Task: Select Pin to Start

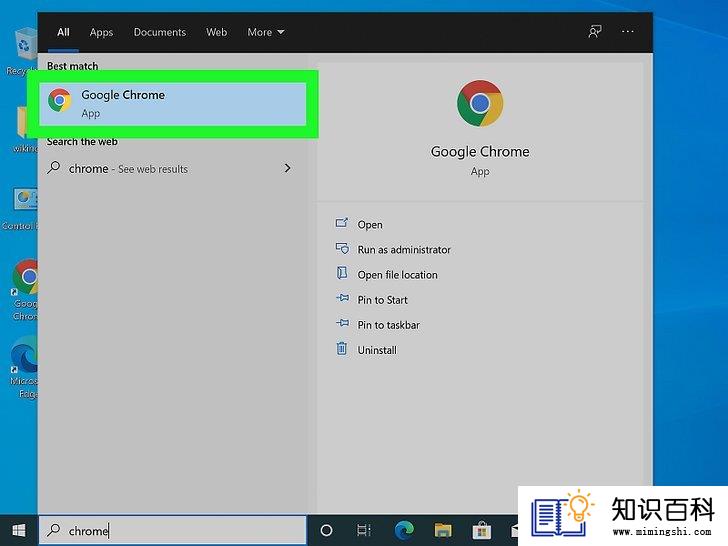Action: 383,300
